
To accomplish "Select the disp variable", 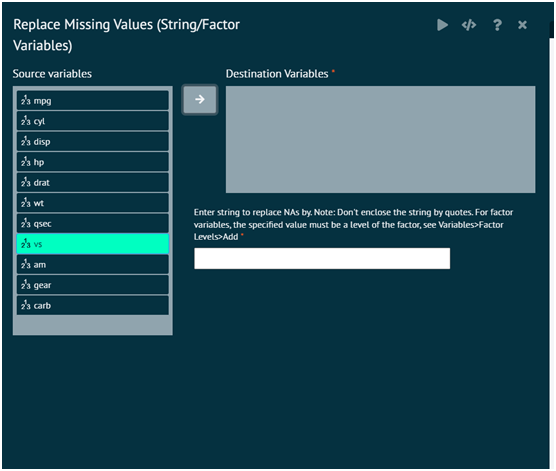I will click(93, 142).
